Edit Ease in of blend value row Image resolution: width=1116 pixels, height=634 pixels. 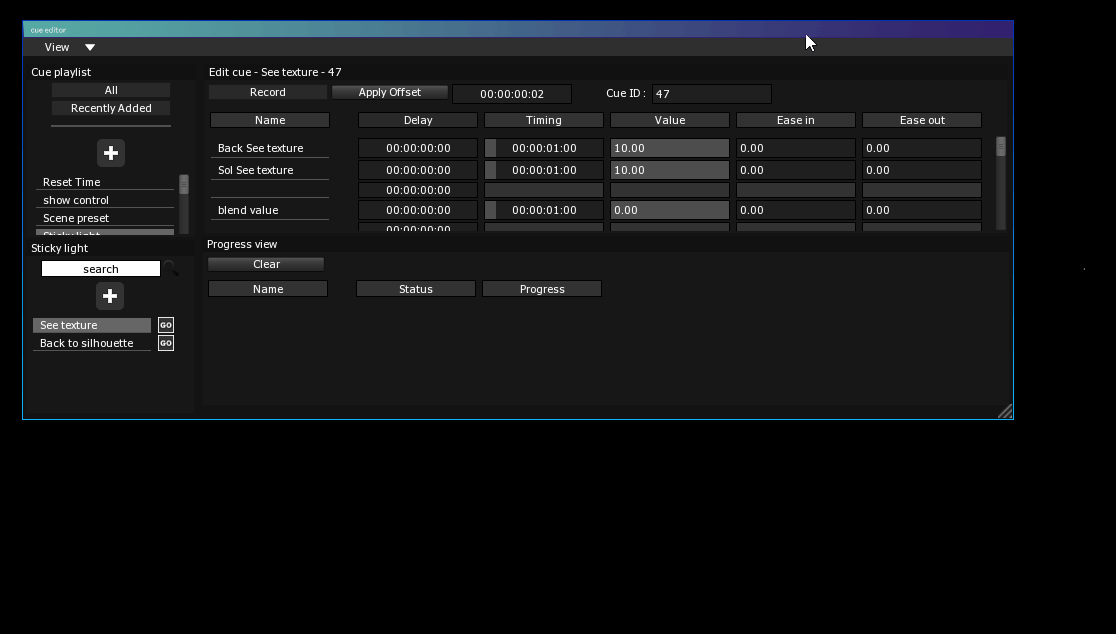[x=796, y=210]
